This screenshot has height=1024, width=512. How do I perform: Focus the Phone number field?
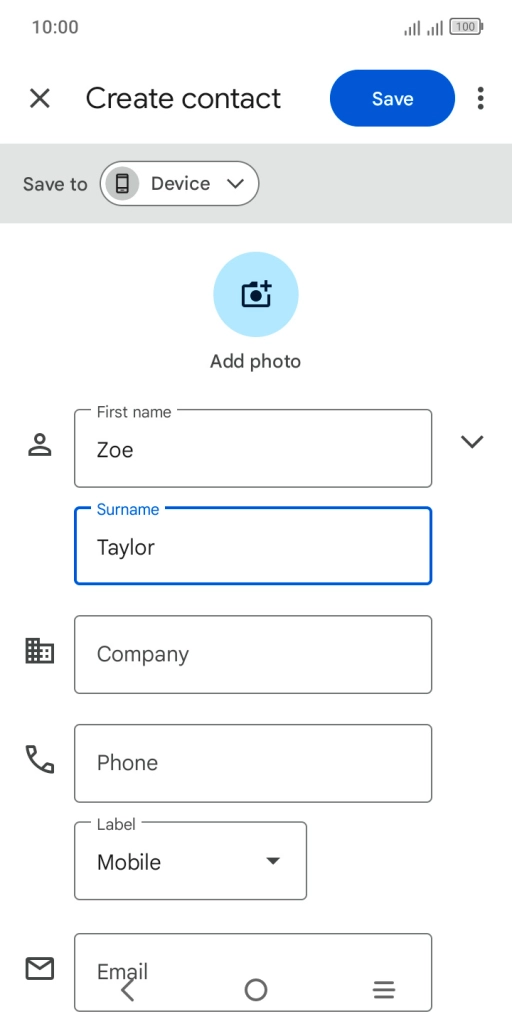point(253,763)
